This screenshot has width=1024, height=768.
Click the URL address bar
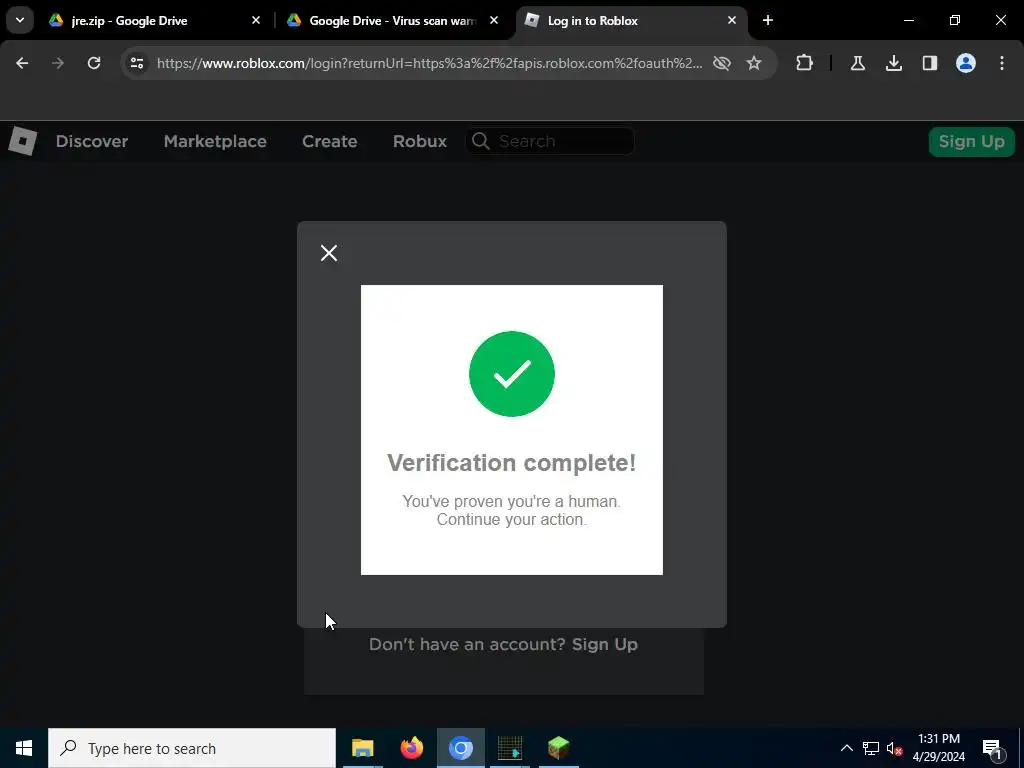pyautogui.click(x=429, y=63)
